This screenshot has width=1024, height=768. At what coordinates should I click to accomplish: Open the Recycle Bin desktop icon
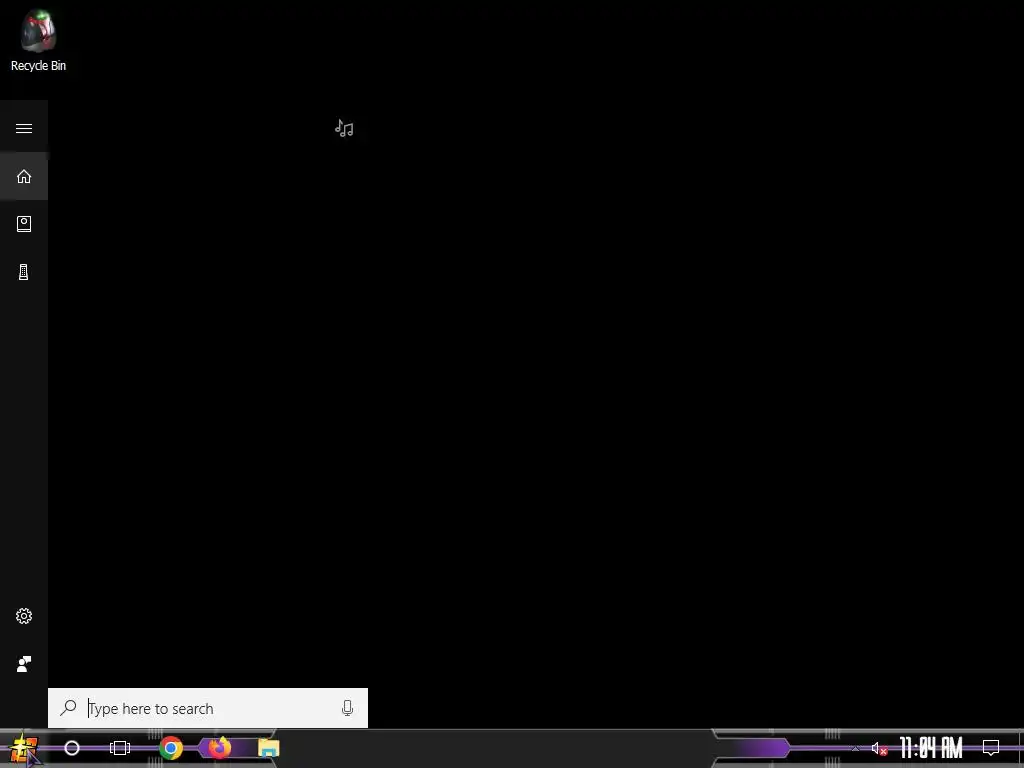[38, 40]
